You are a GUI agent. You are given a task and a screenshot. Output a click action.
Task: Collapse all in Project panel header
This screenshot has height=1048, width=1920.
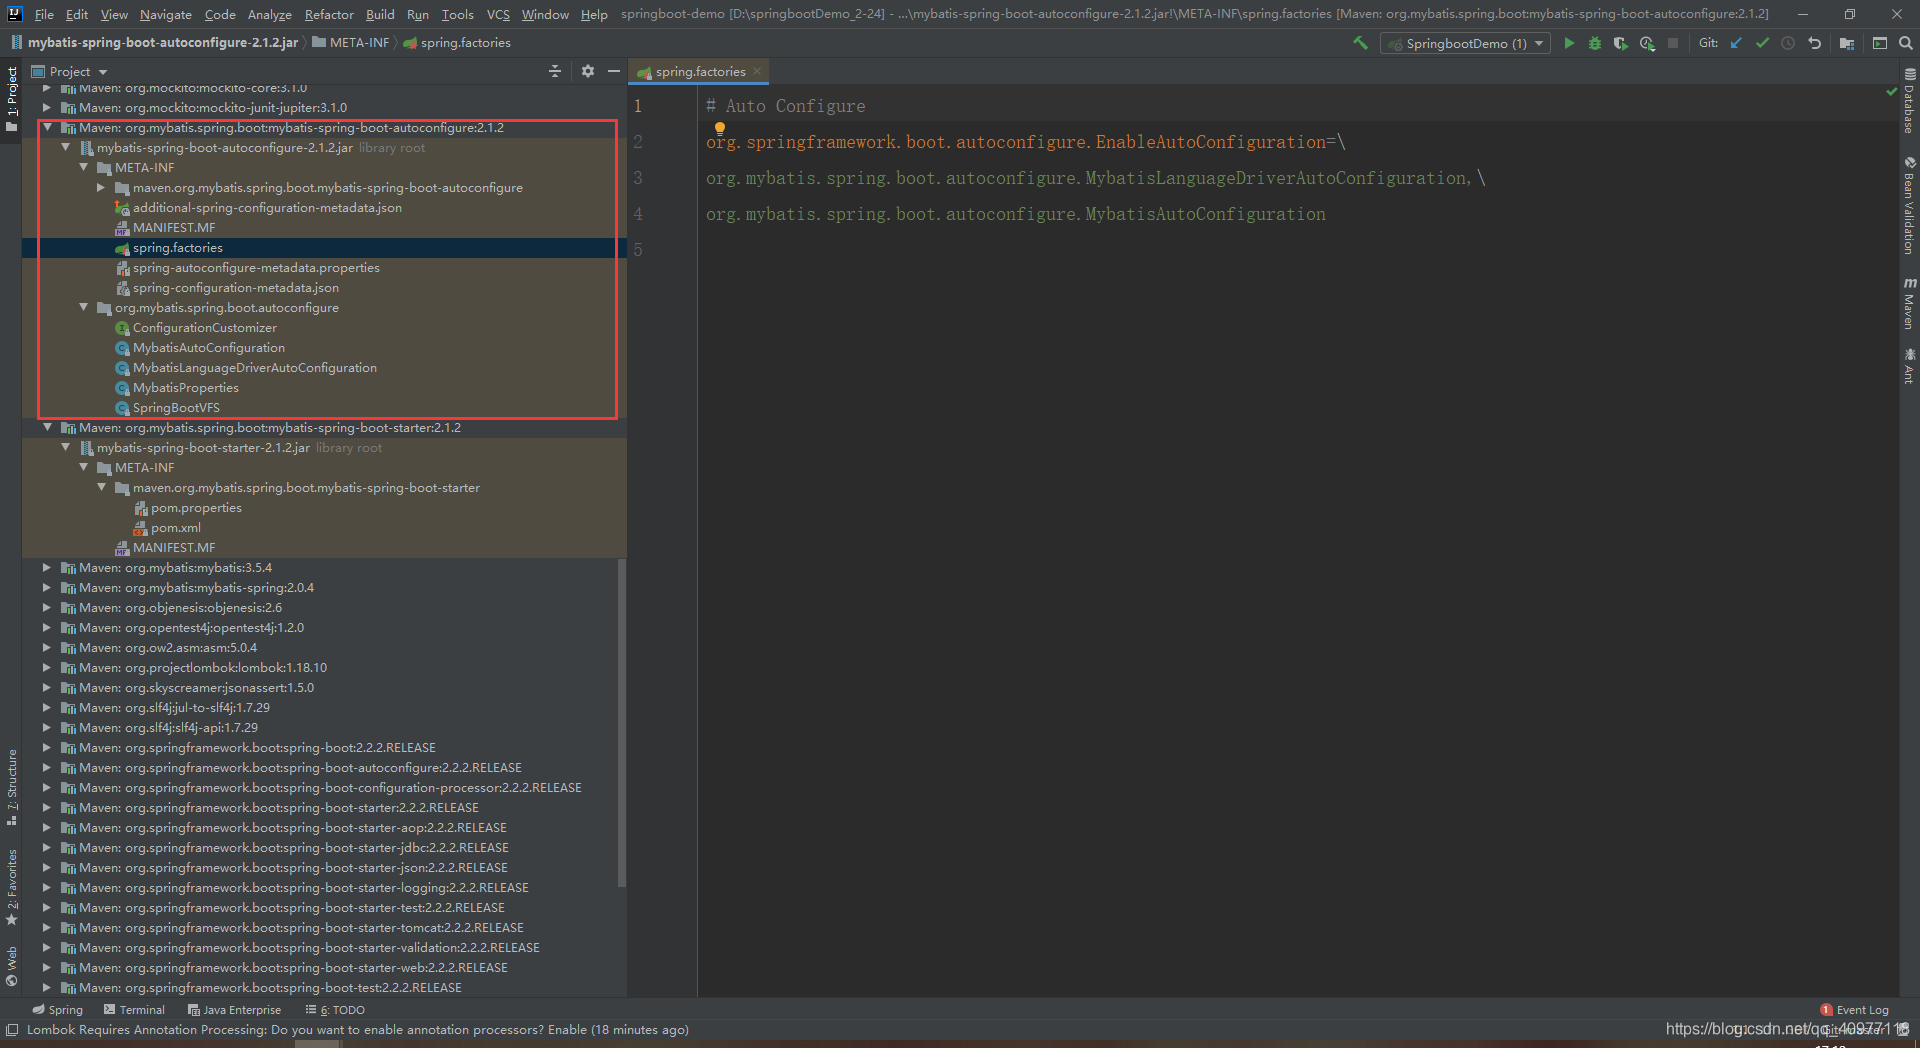point(555,71)
